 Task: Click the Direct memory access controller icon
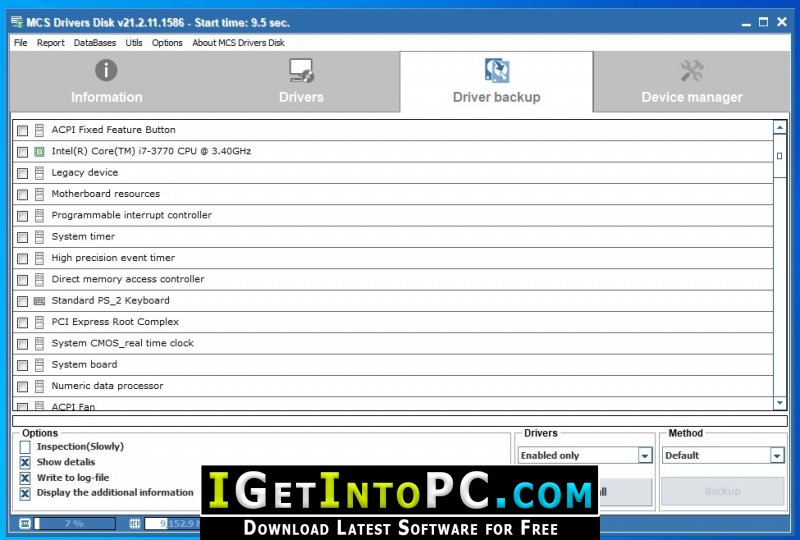pos(39,280)
